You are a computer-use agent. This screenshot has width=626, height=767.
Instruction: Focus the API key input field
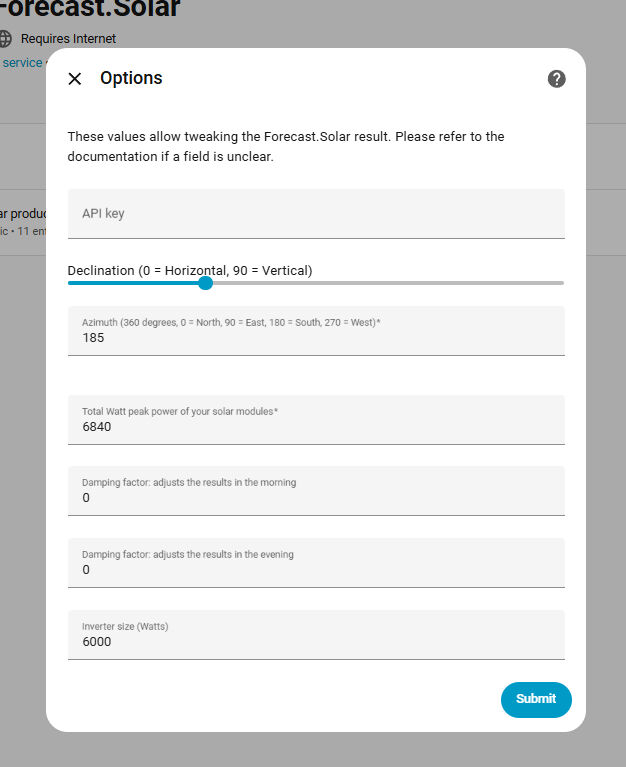[x=316, y=214]
